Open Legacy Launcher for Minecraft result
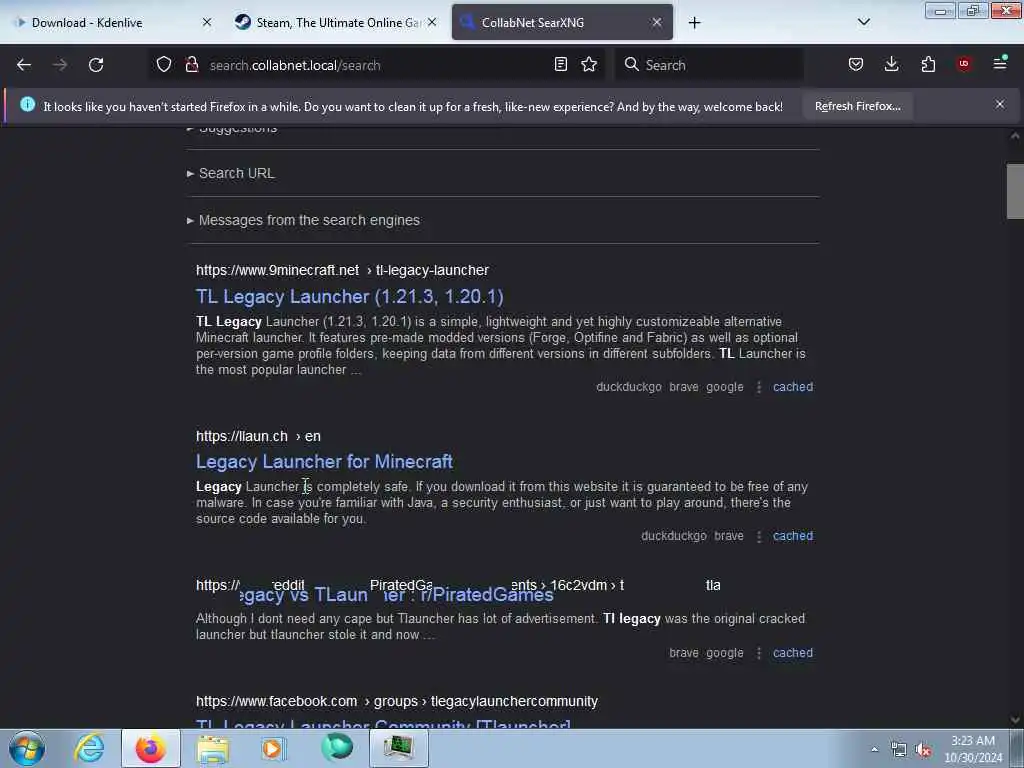This screenshot has width=1024, height=768. pyautogui.click(x=325, y=462)
